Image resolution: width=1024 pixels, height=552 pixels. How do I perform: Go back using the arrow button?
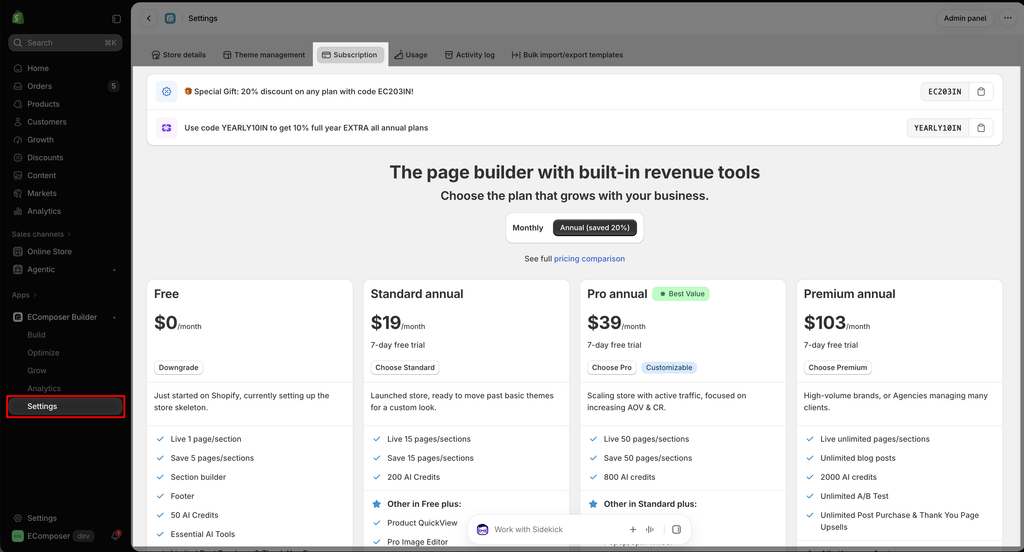coord(149,18)
